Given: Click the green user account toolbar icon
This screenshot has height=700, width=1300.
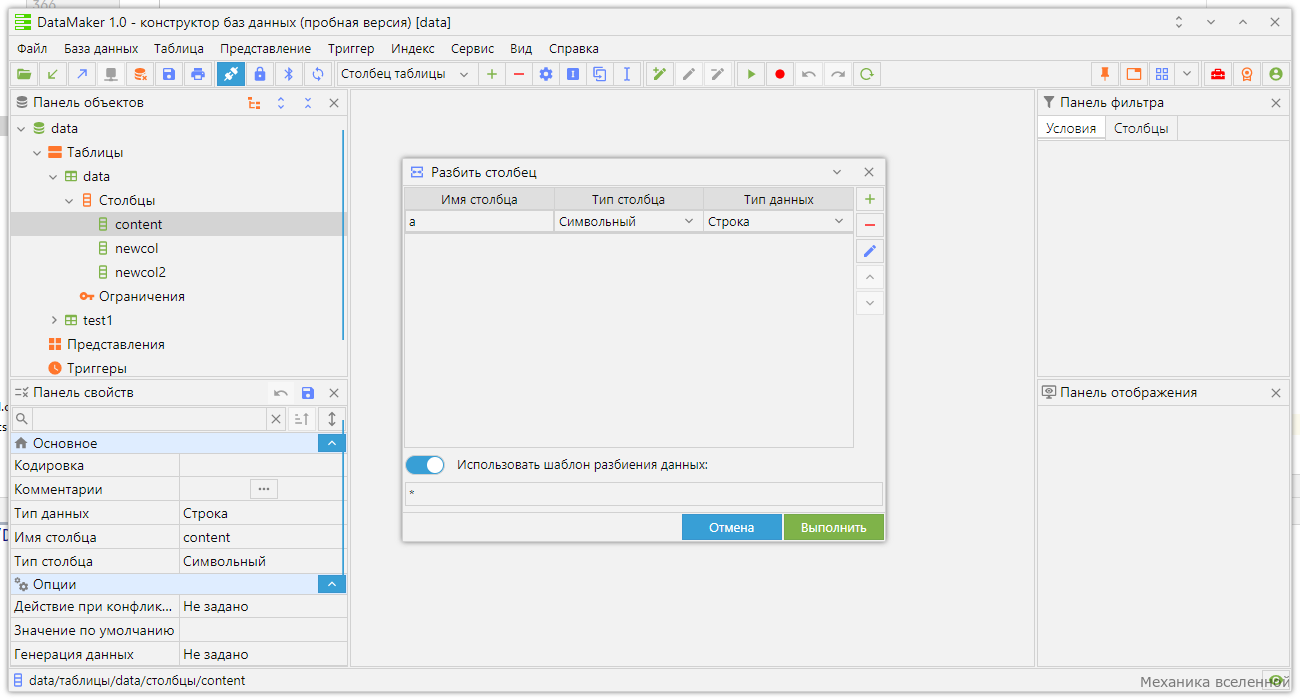Looking at the screenshot, I should (1275, 74).
